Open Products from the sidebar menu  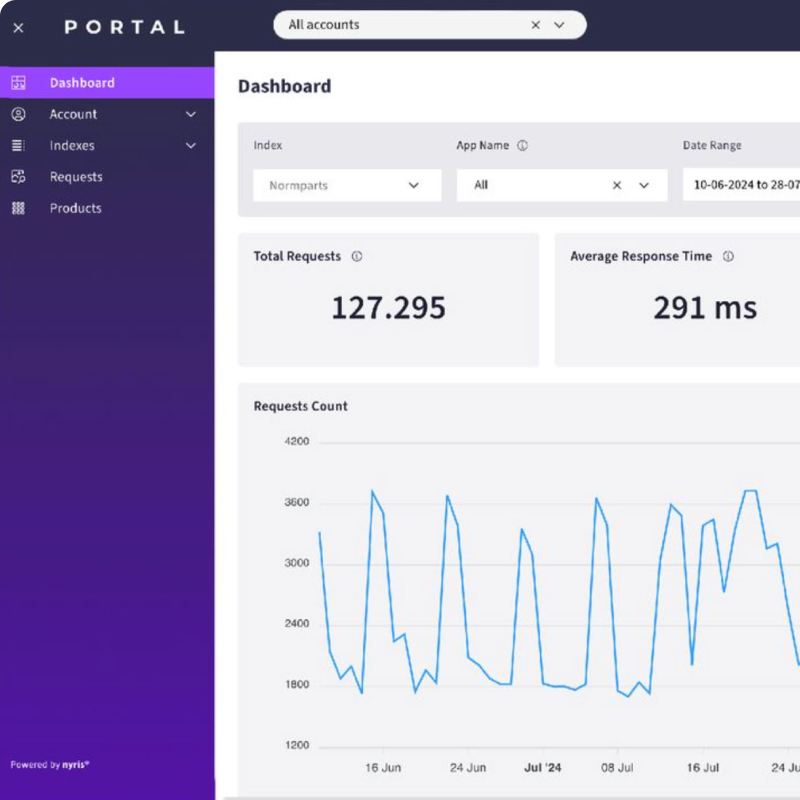pos(76,208)
